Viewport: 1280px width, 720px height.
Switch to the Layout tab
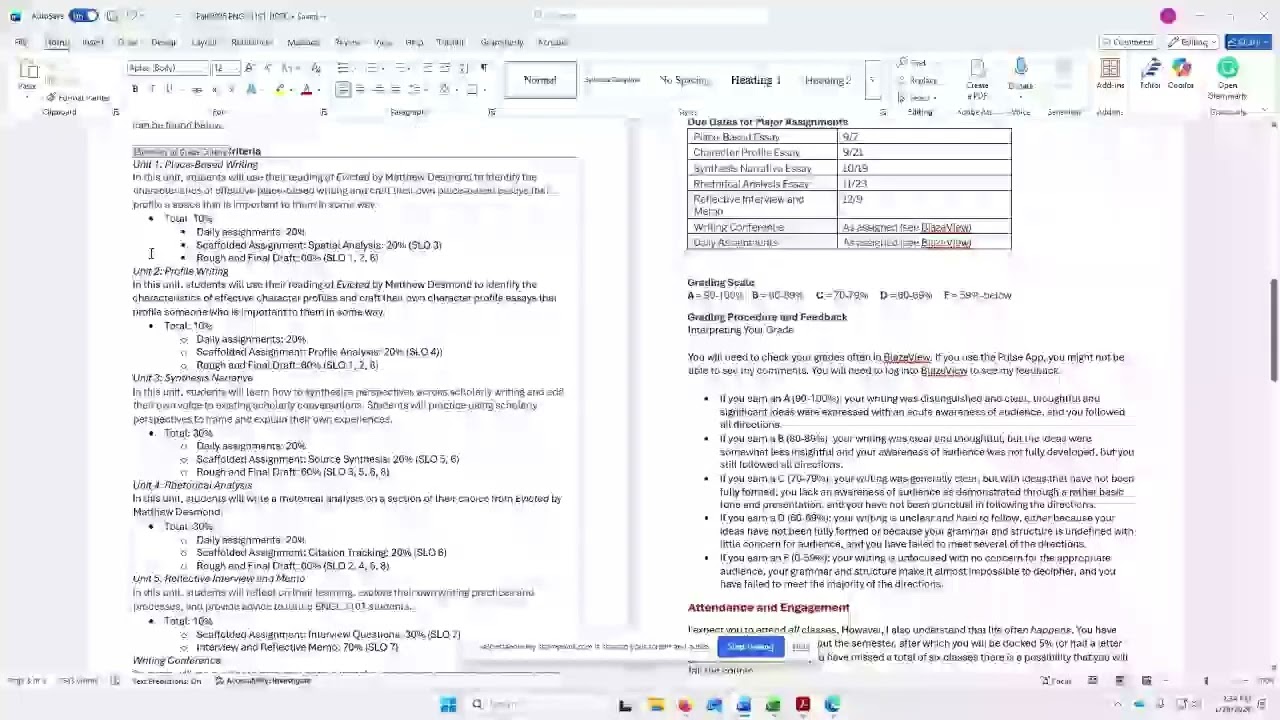(x=204, y=42)
